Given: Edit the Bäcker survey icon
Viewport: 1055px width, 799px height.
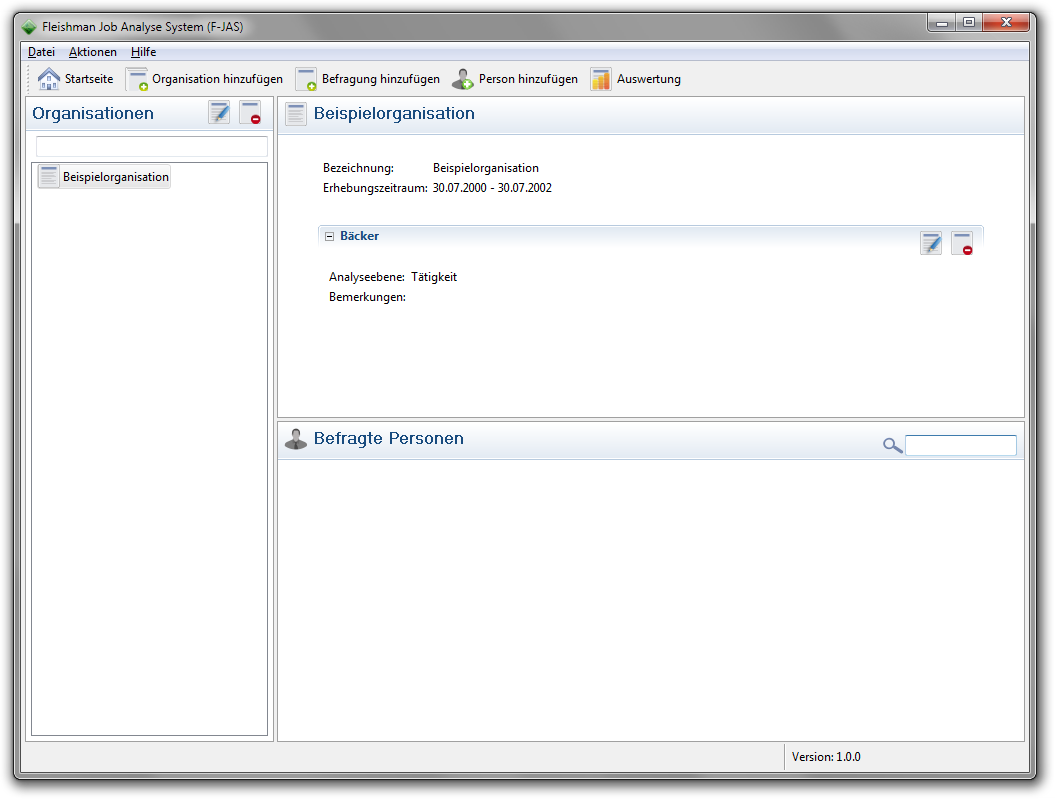Looking at the screenshot, I should (931, 243).
